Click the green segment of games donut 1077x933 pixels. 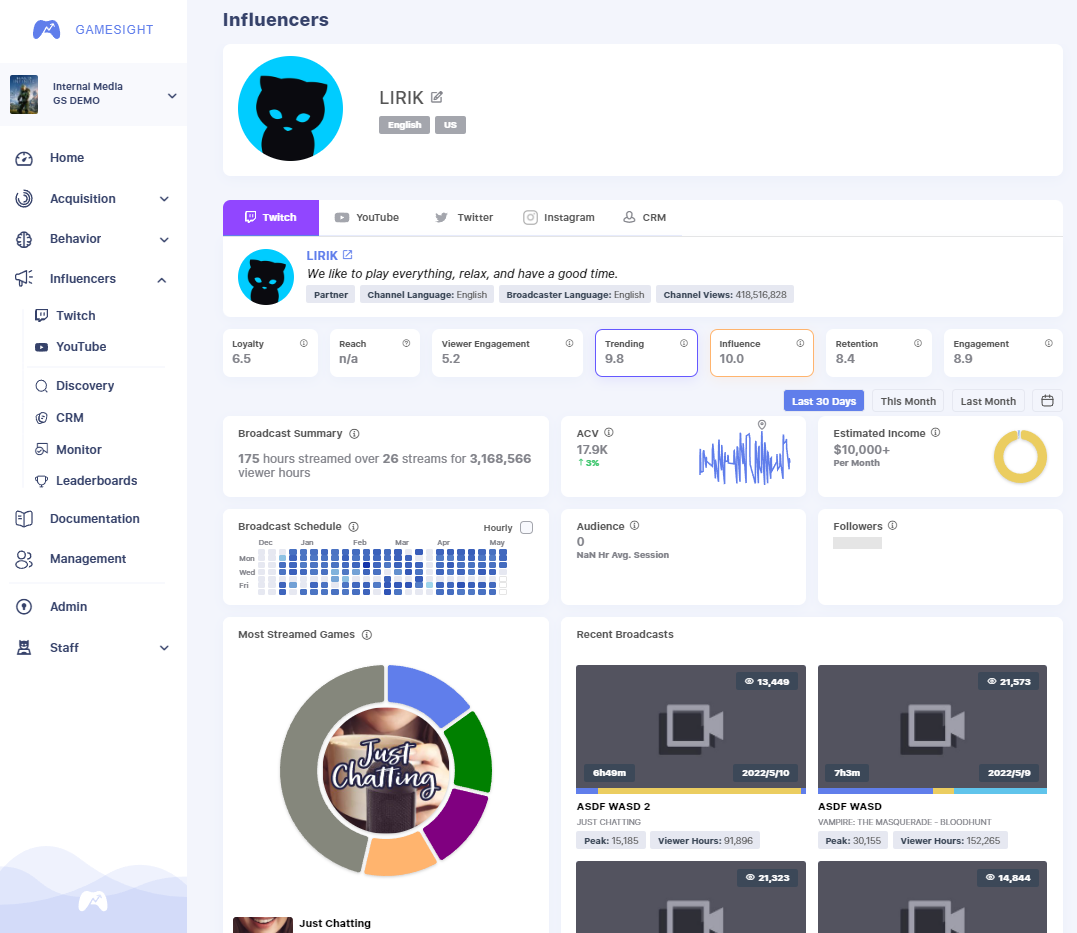pyautogui.click(x=474, y=753)
